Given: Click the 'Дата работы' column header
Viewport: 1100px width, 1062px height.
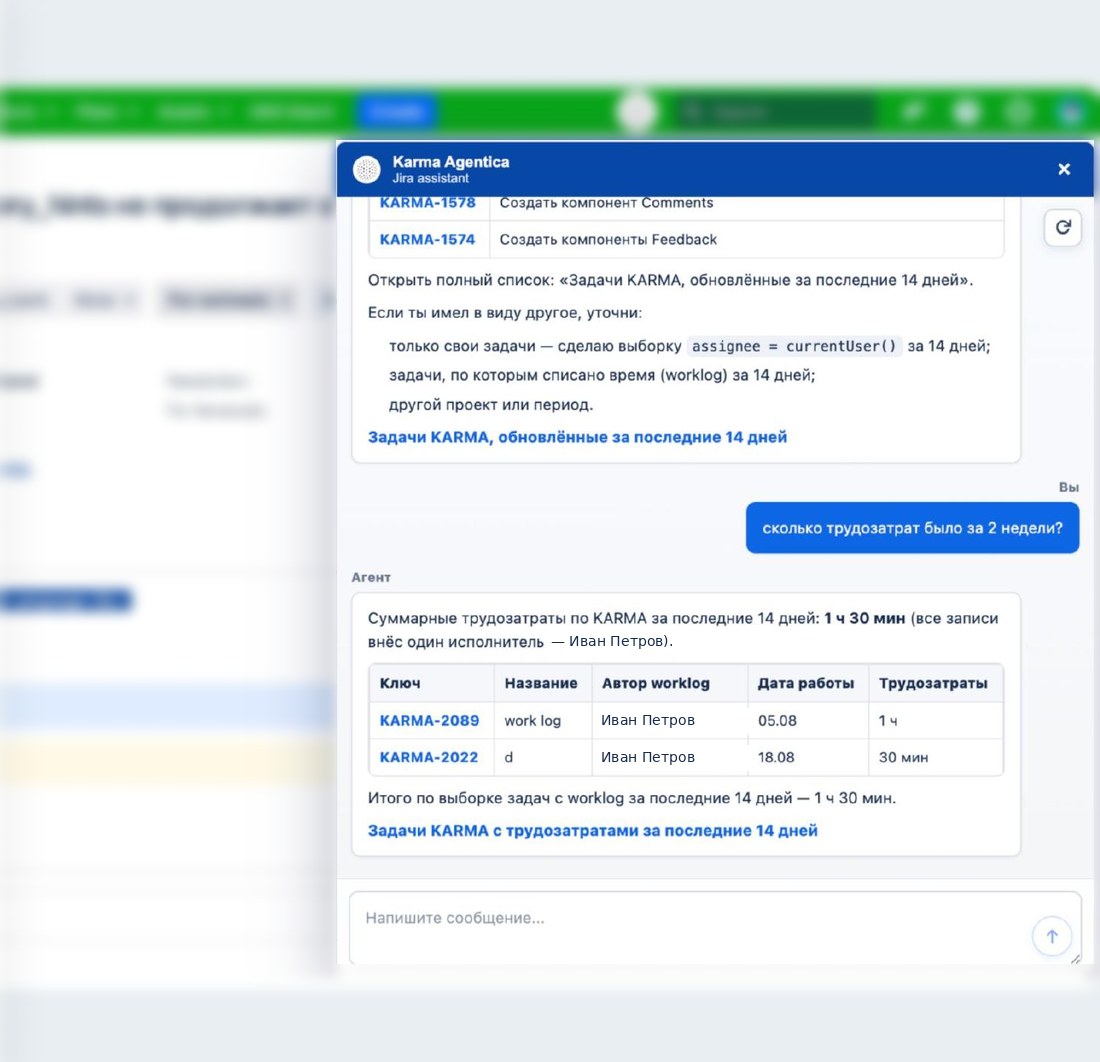Looking at the screenshot, I should pyautogui.click(x=806, y=683).
